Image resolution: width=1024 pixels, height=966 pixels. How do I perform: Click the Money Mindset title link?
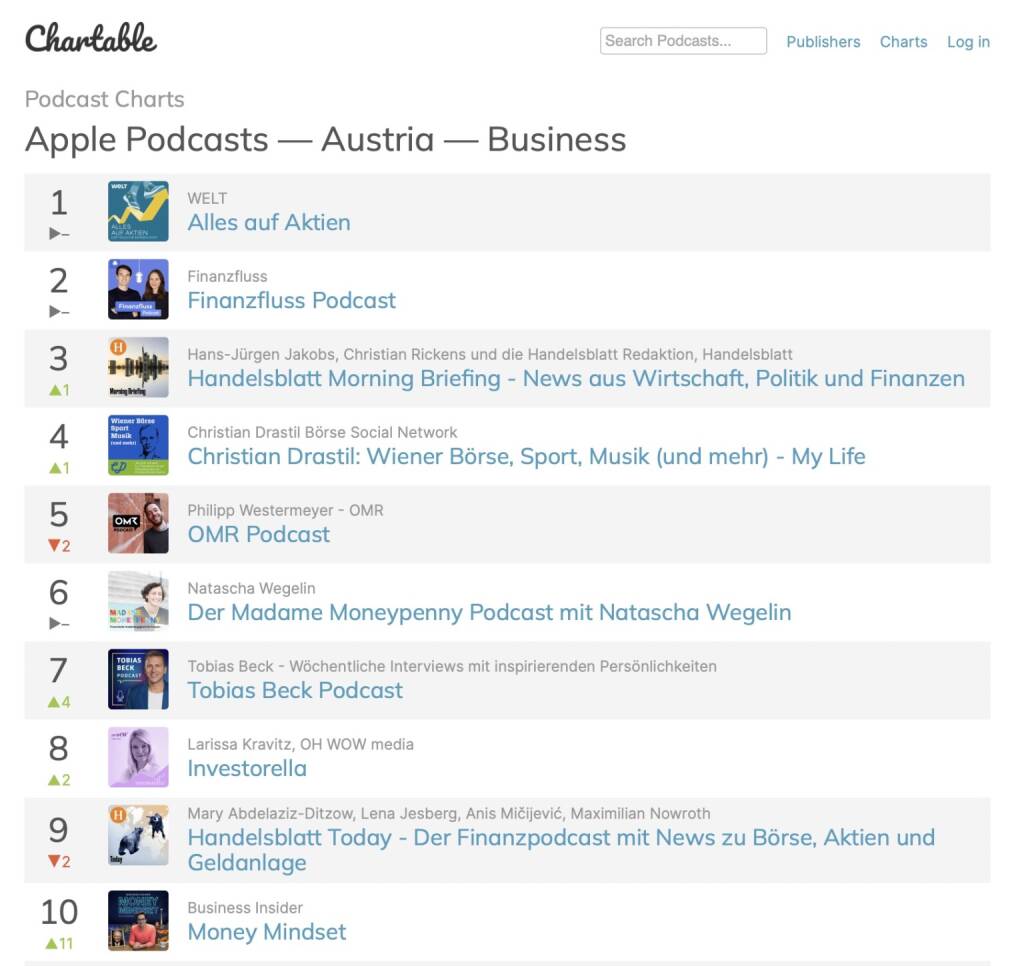pos(267,932)
